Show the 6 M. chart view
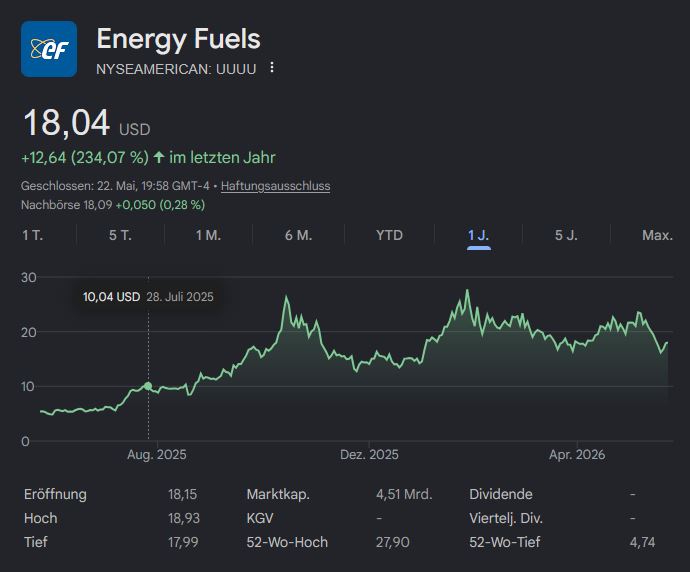Image resolution: width=690 pixels, height=572 pixels. [298, 235]
